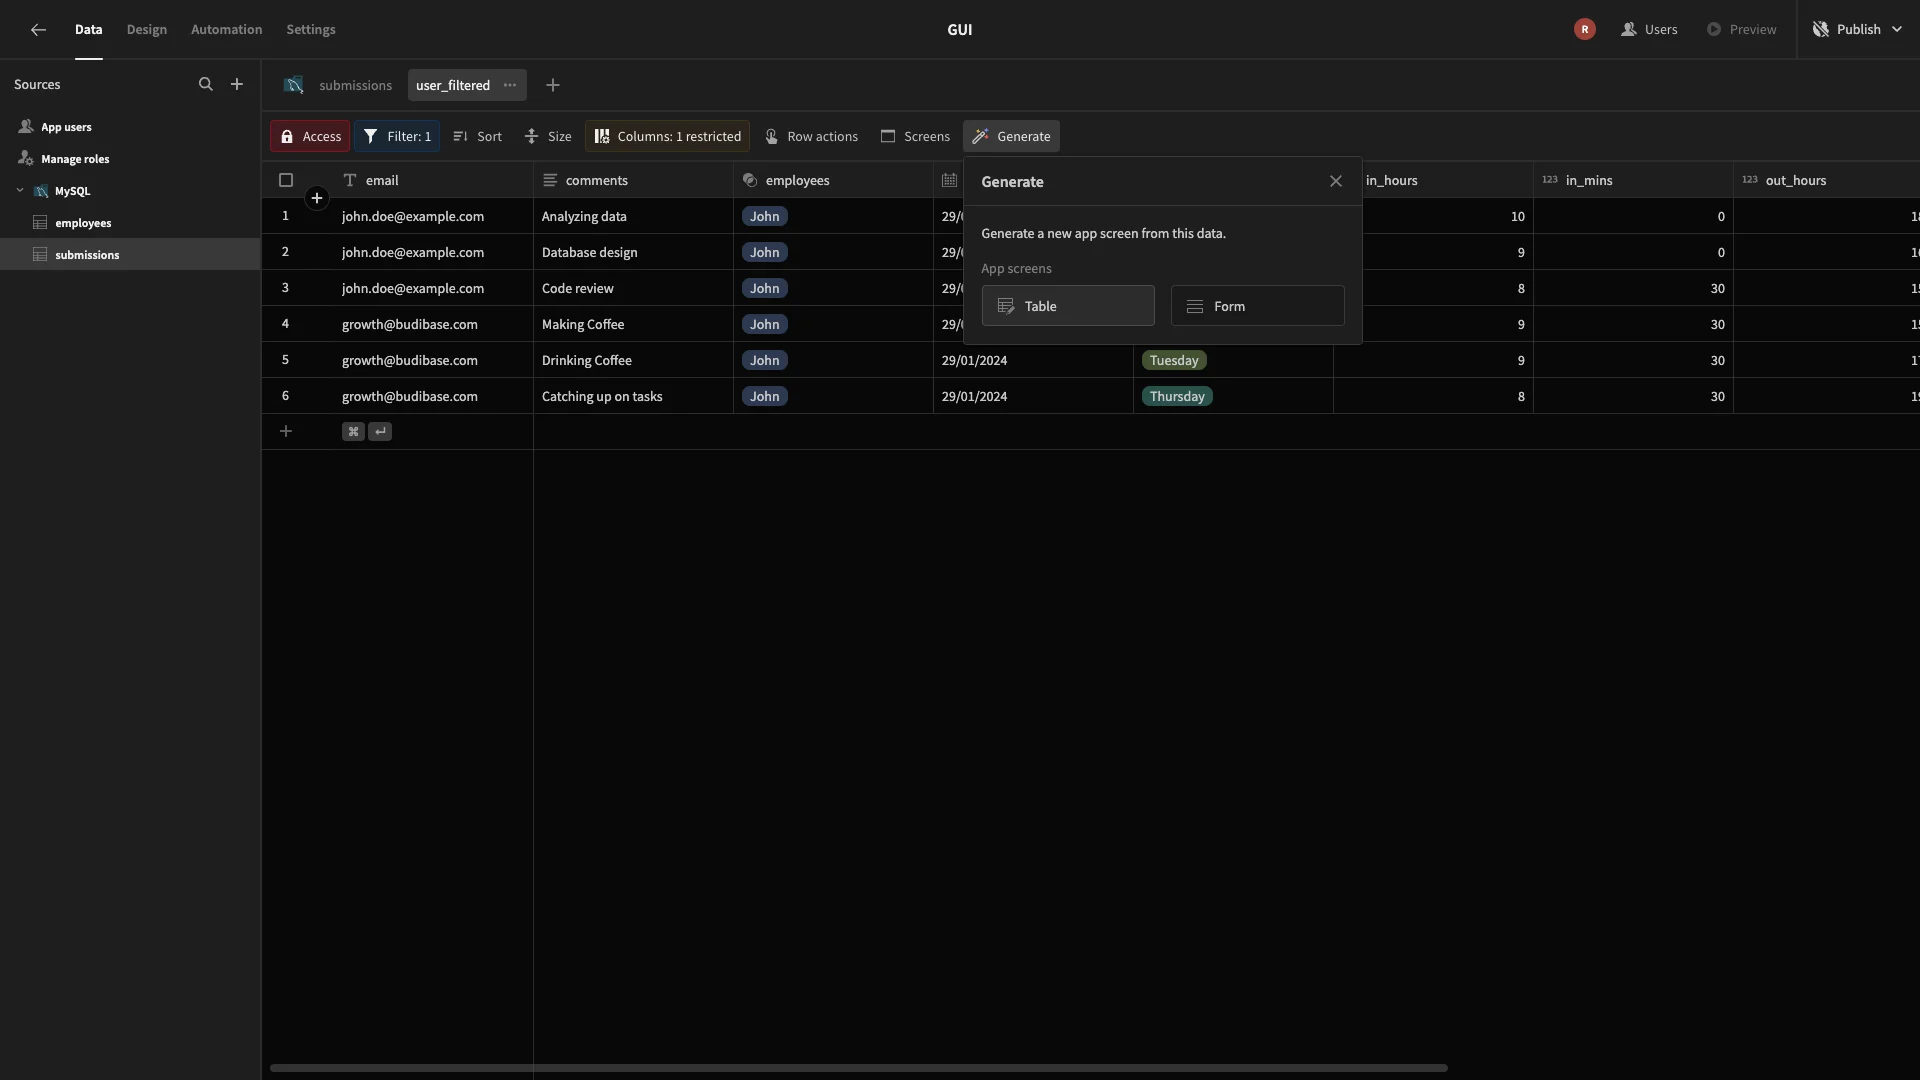The width and height of the screenshot is (1920, 1080).
Task: Close the Generate popover
Action: 1336,182
